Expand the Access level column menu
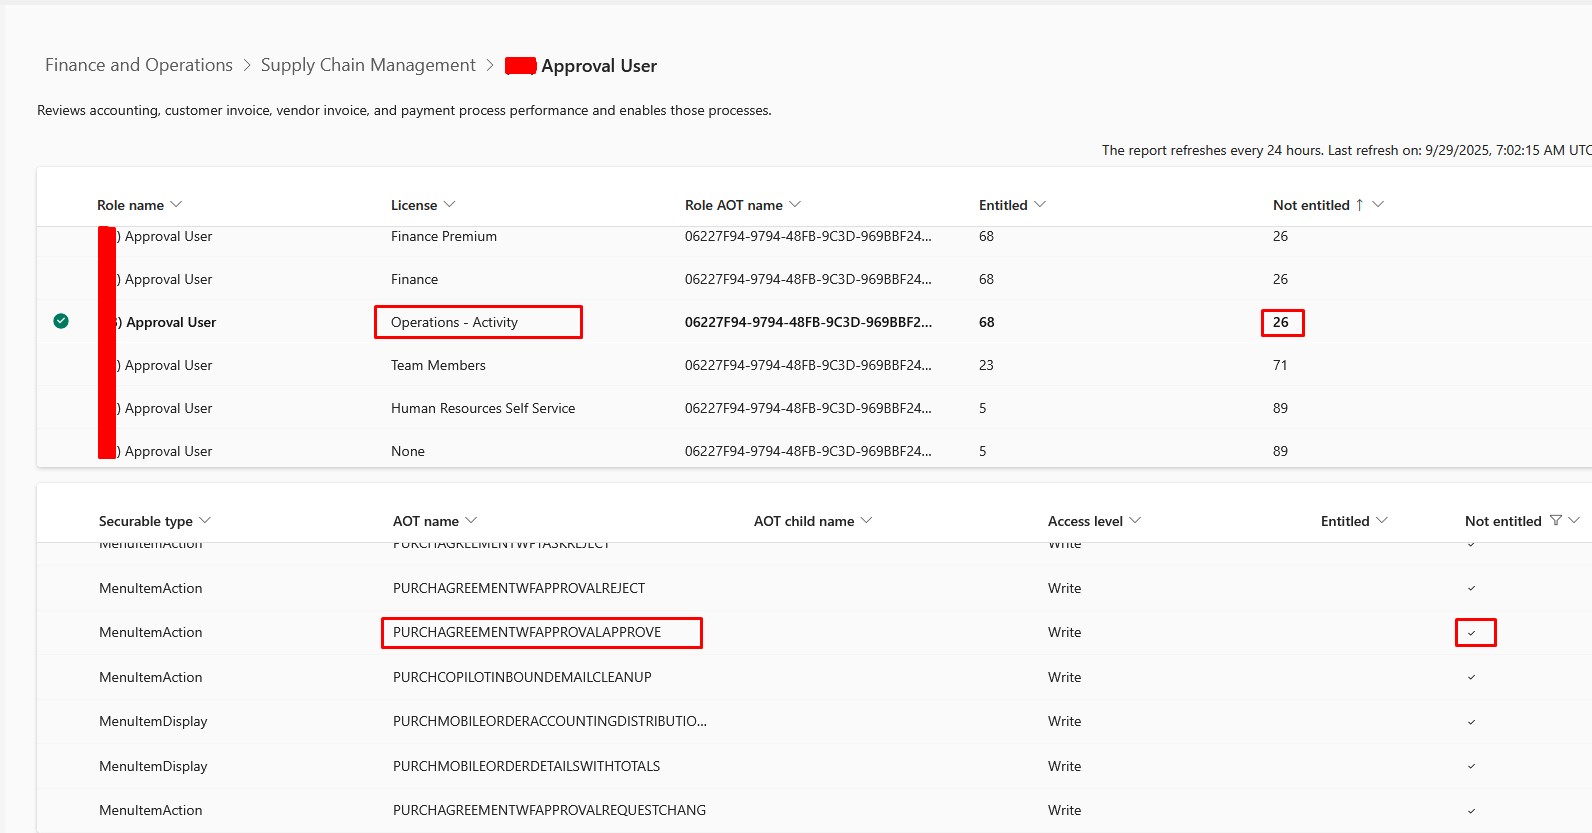This screenshot has height=833, width=1592. click(1135, 521)
